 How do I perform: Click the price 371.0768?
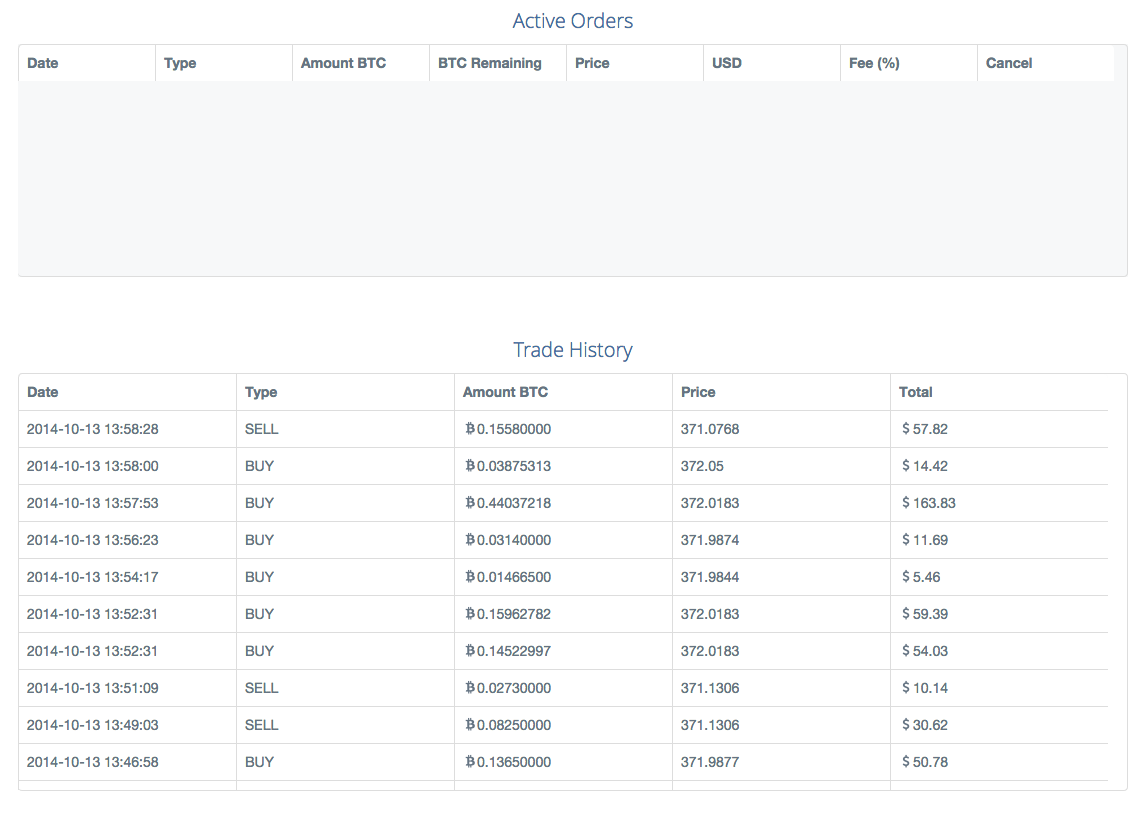point(710,429)
